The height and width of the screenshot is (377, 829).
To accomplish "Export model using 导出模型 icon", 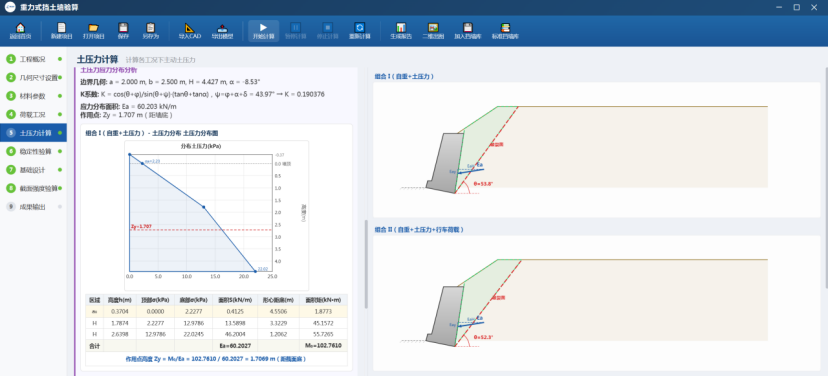I will click(x=223, y=31).
